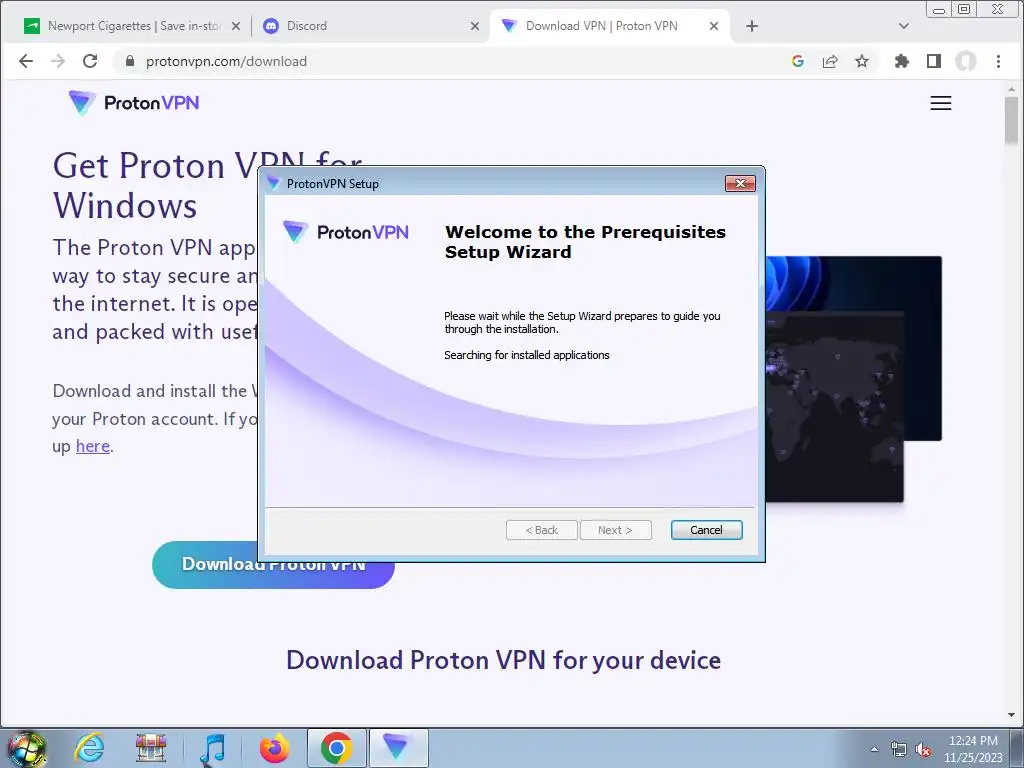This screenshot has width=1024, height=768.
Task: Open the hamburger menu on the Proton VPN page
Action: (x=940, y=103)
